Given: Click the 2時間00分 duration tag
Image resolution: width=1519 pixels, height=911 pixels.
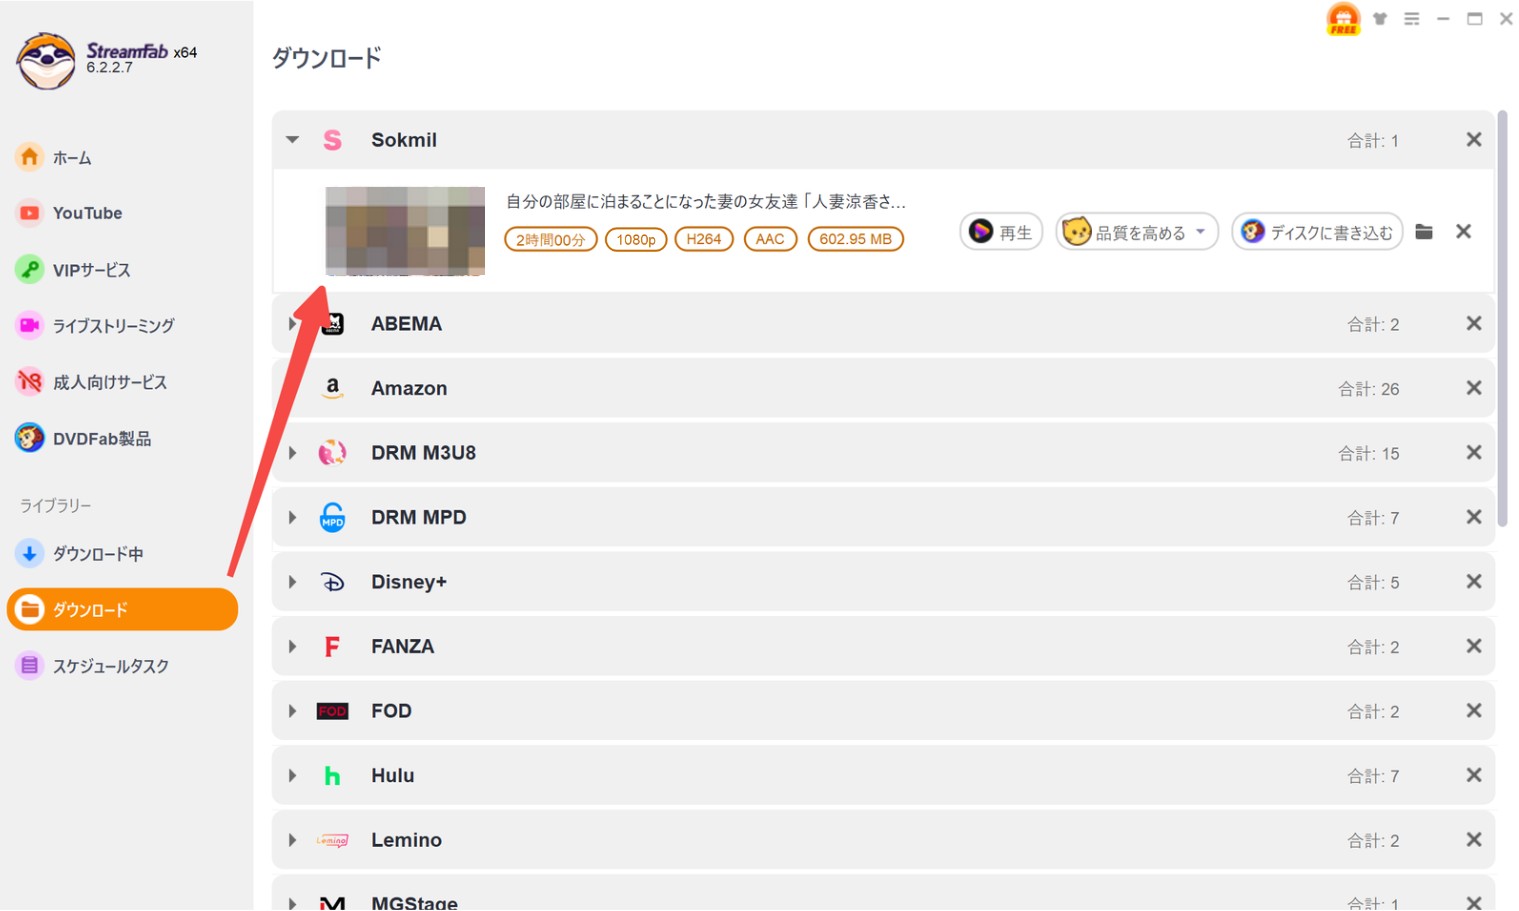Looking at the screenshot, I should coord(551,239).
